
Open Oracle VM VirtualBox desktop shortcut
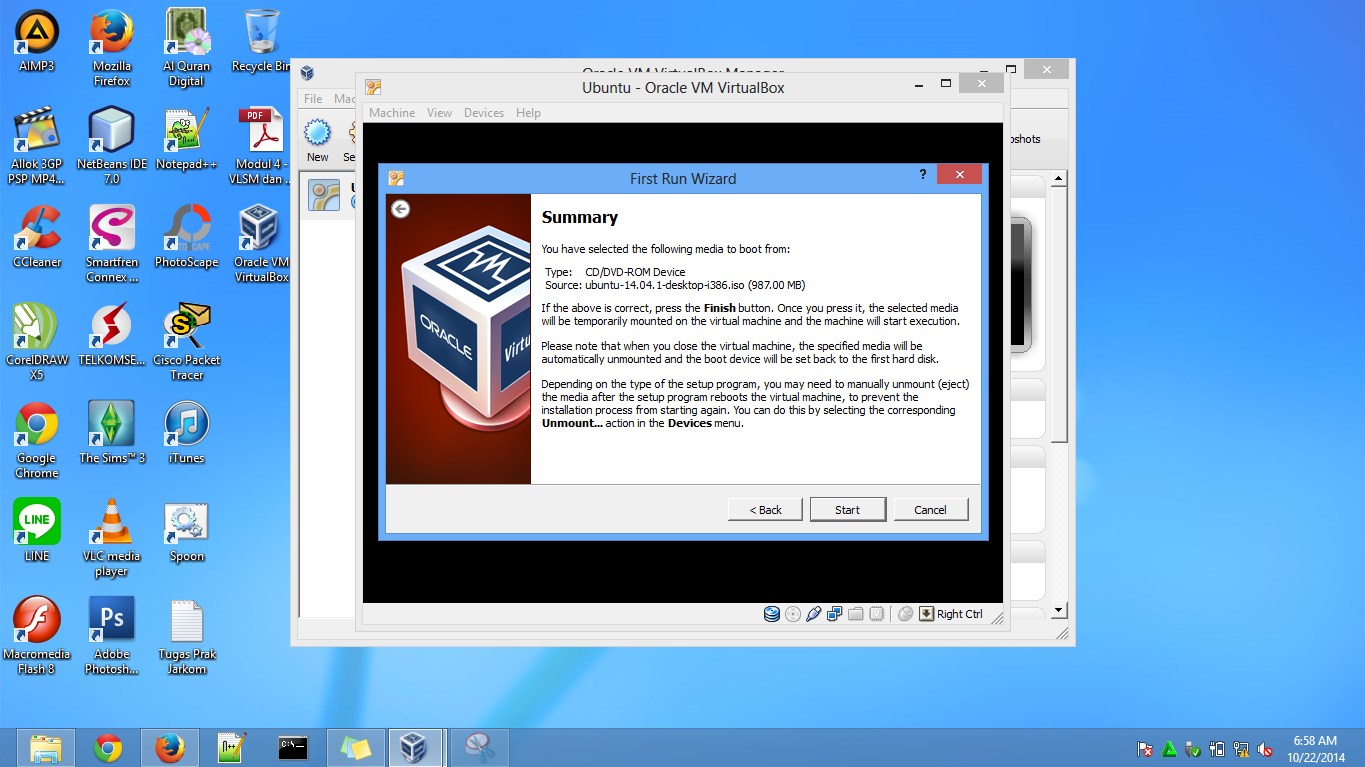pyautogui.click(x=262, y=244)
